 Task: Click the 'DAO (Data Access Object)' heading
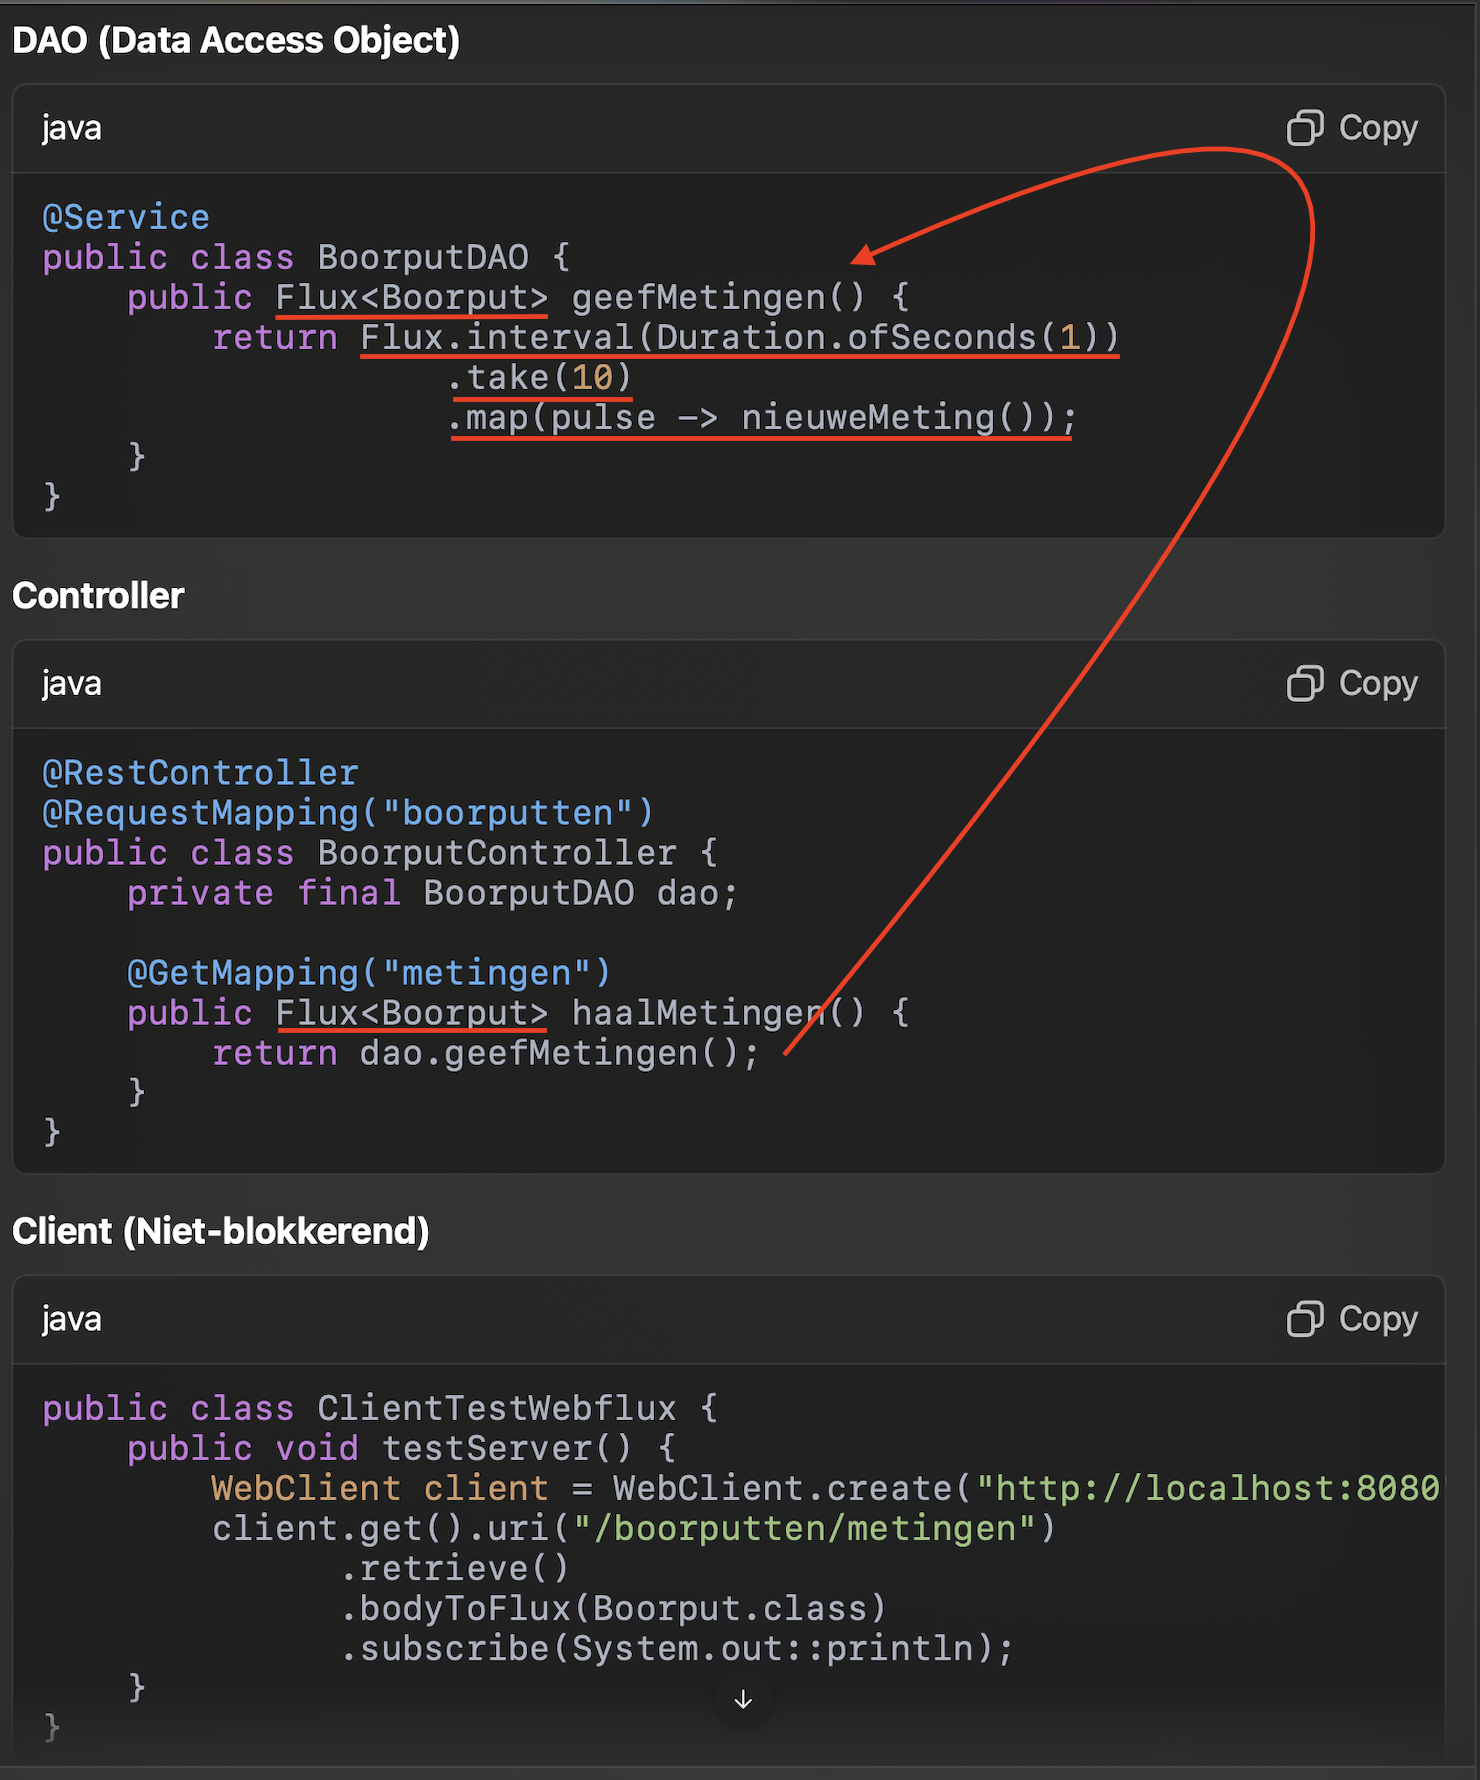coord(236,40)
